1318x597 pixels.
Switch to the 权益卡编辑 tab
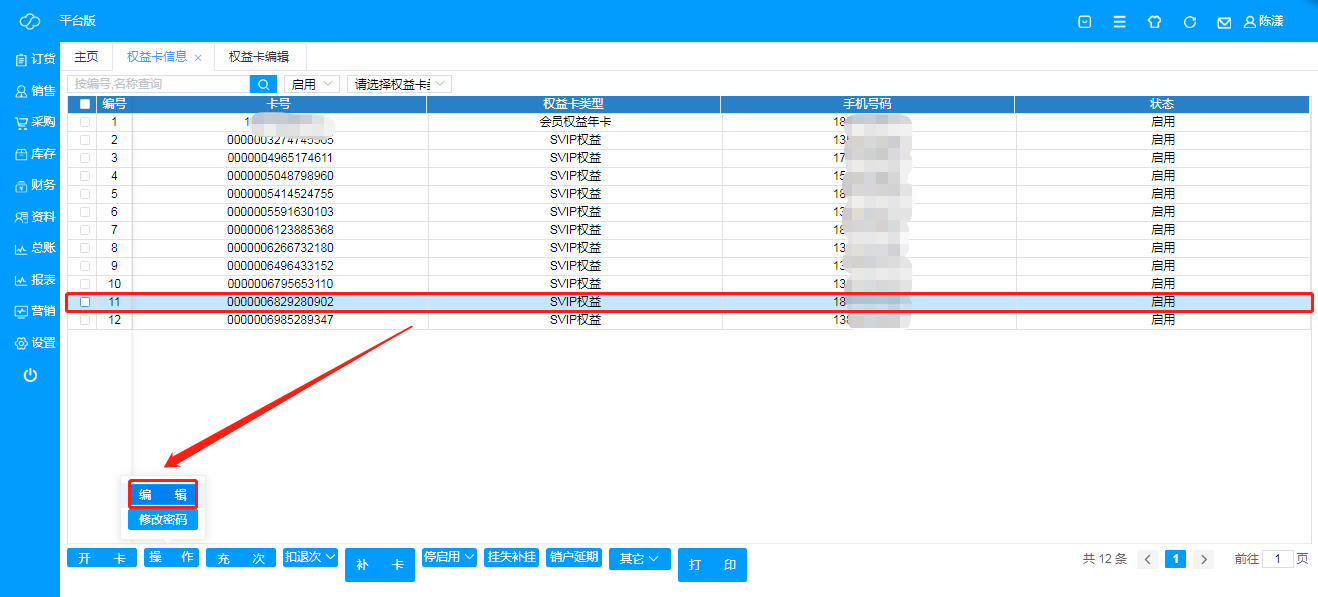(x=259, y=57)
